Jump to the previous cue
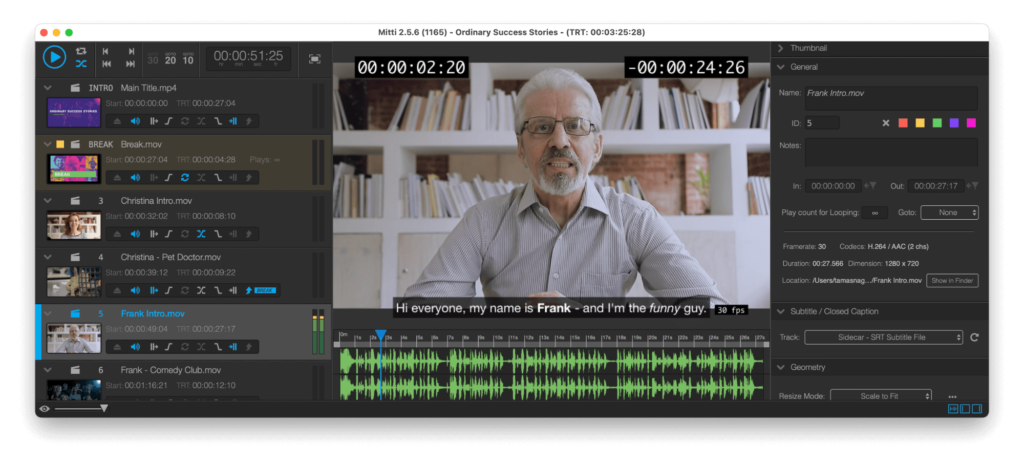Viewport: 1024px width, 464px height. 106,51
